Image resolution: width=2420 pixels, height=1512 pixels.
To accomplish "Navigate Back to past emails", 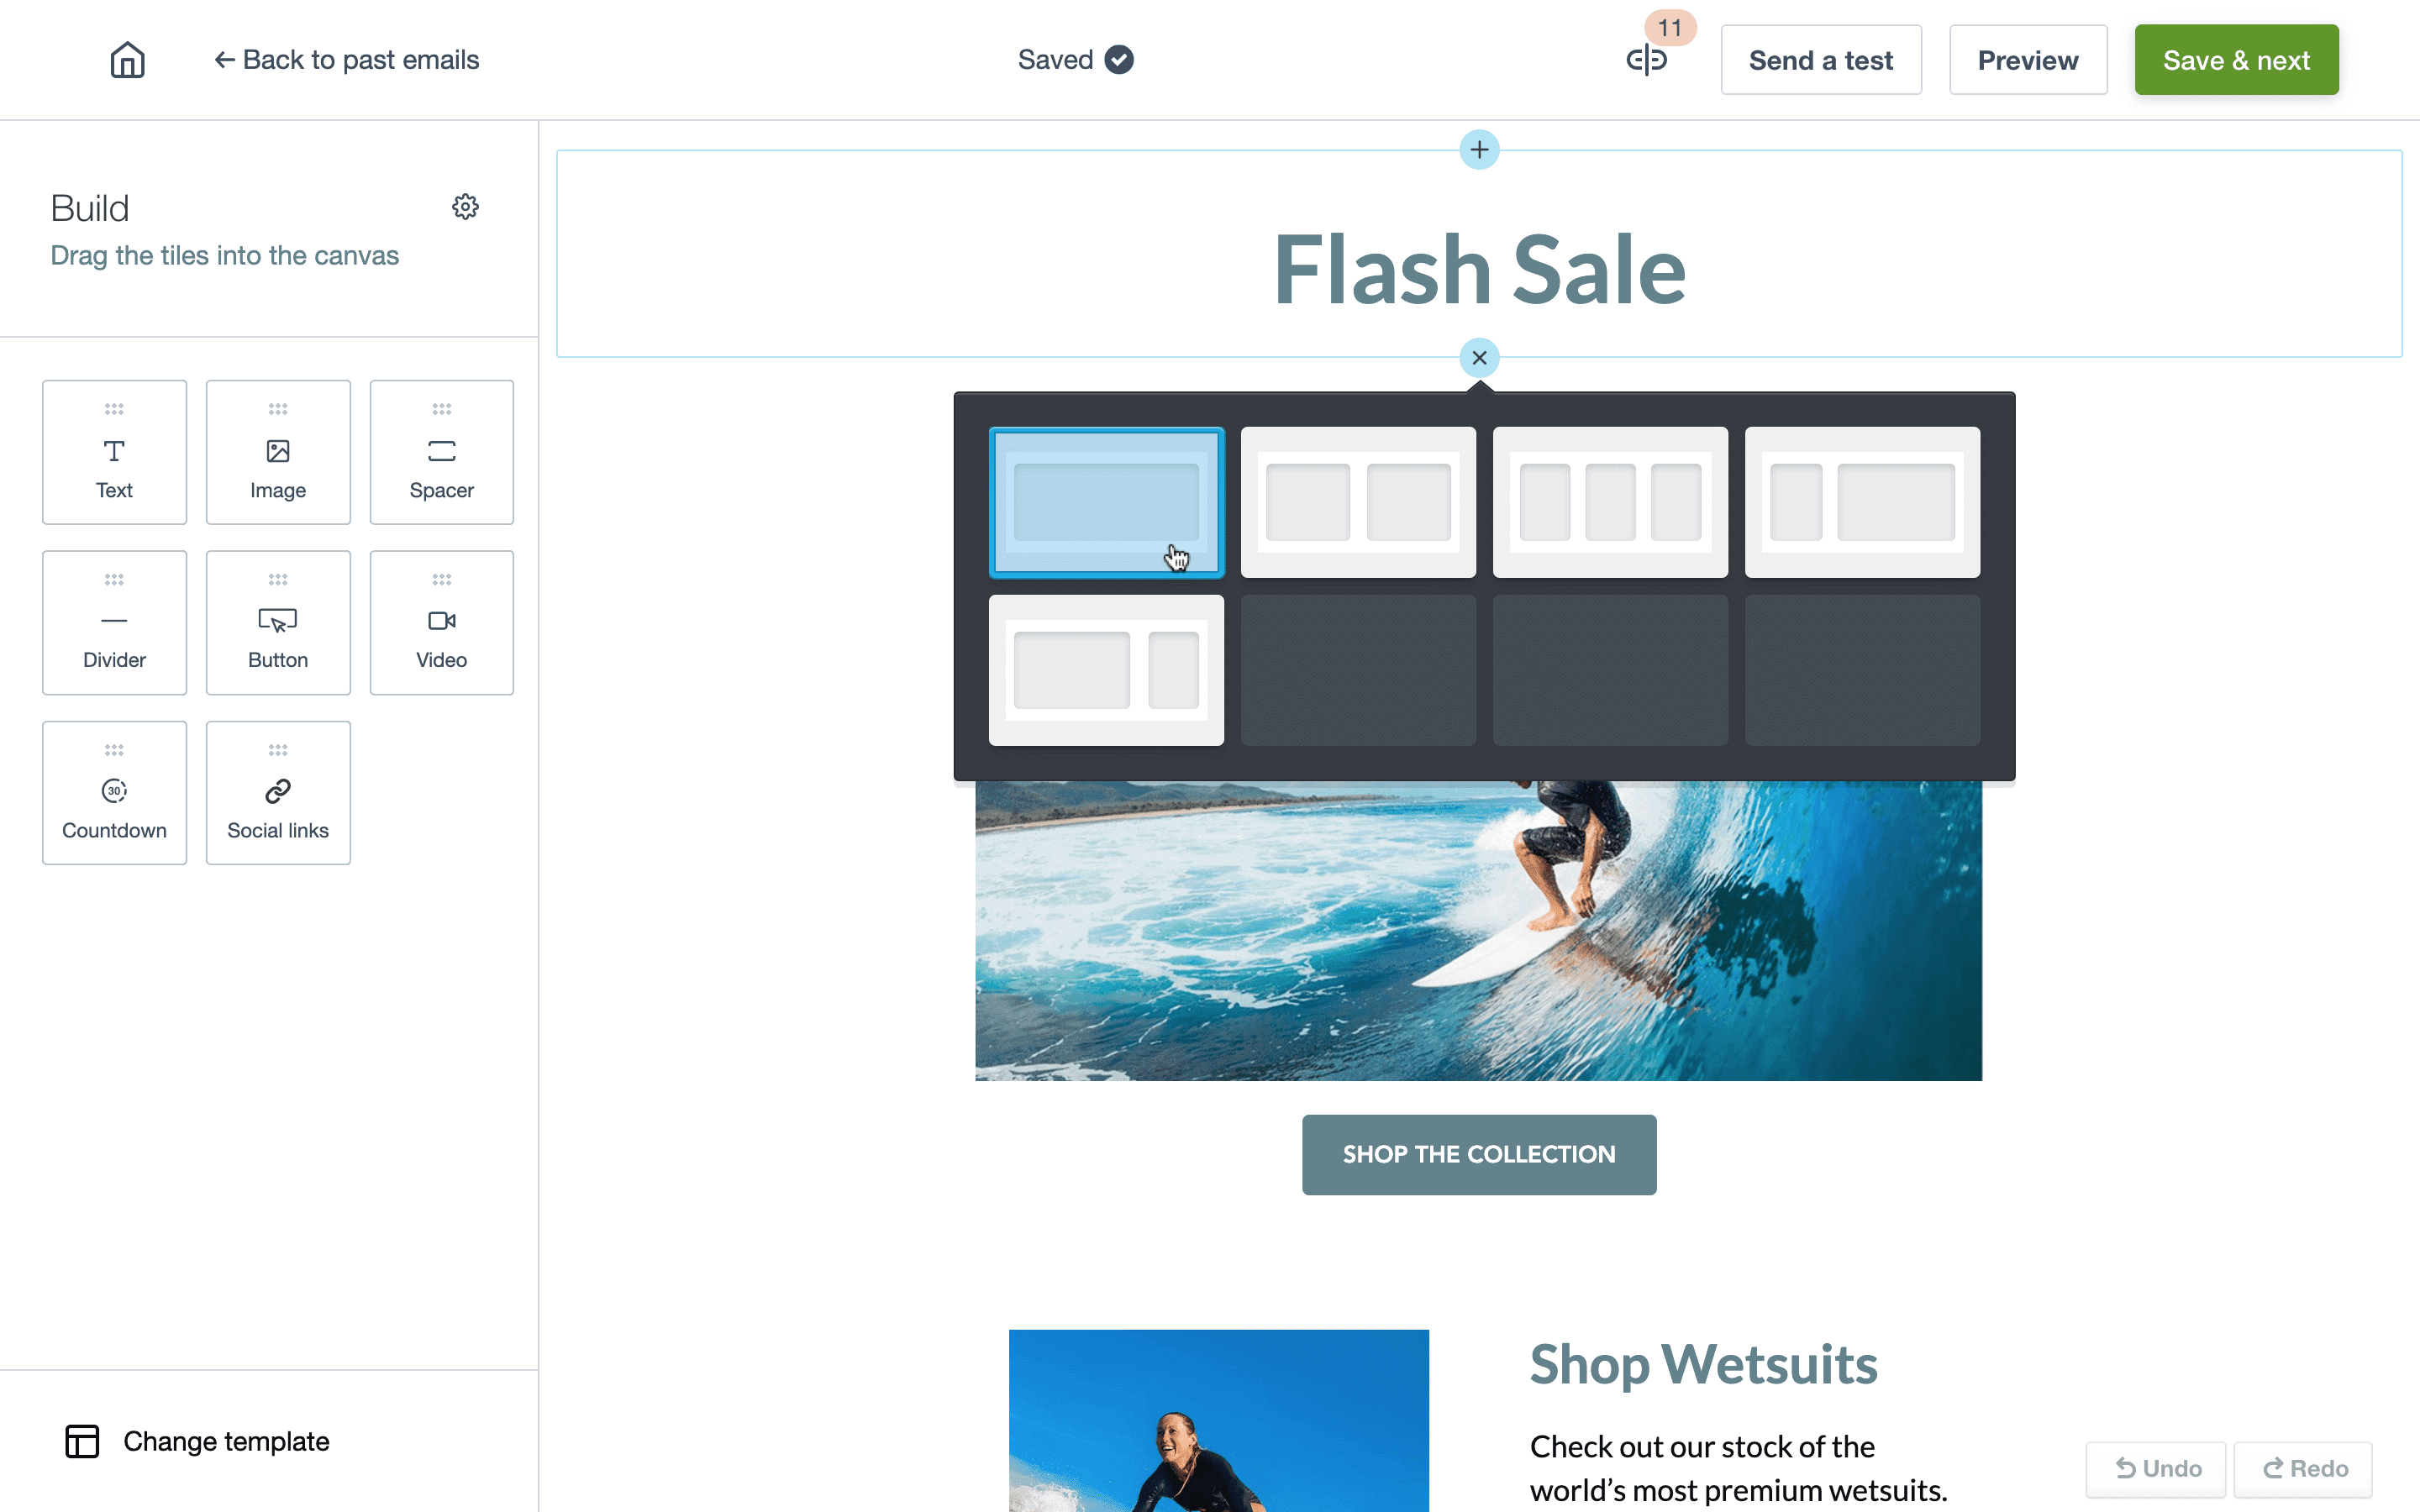I will pos(343,60).
